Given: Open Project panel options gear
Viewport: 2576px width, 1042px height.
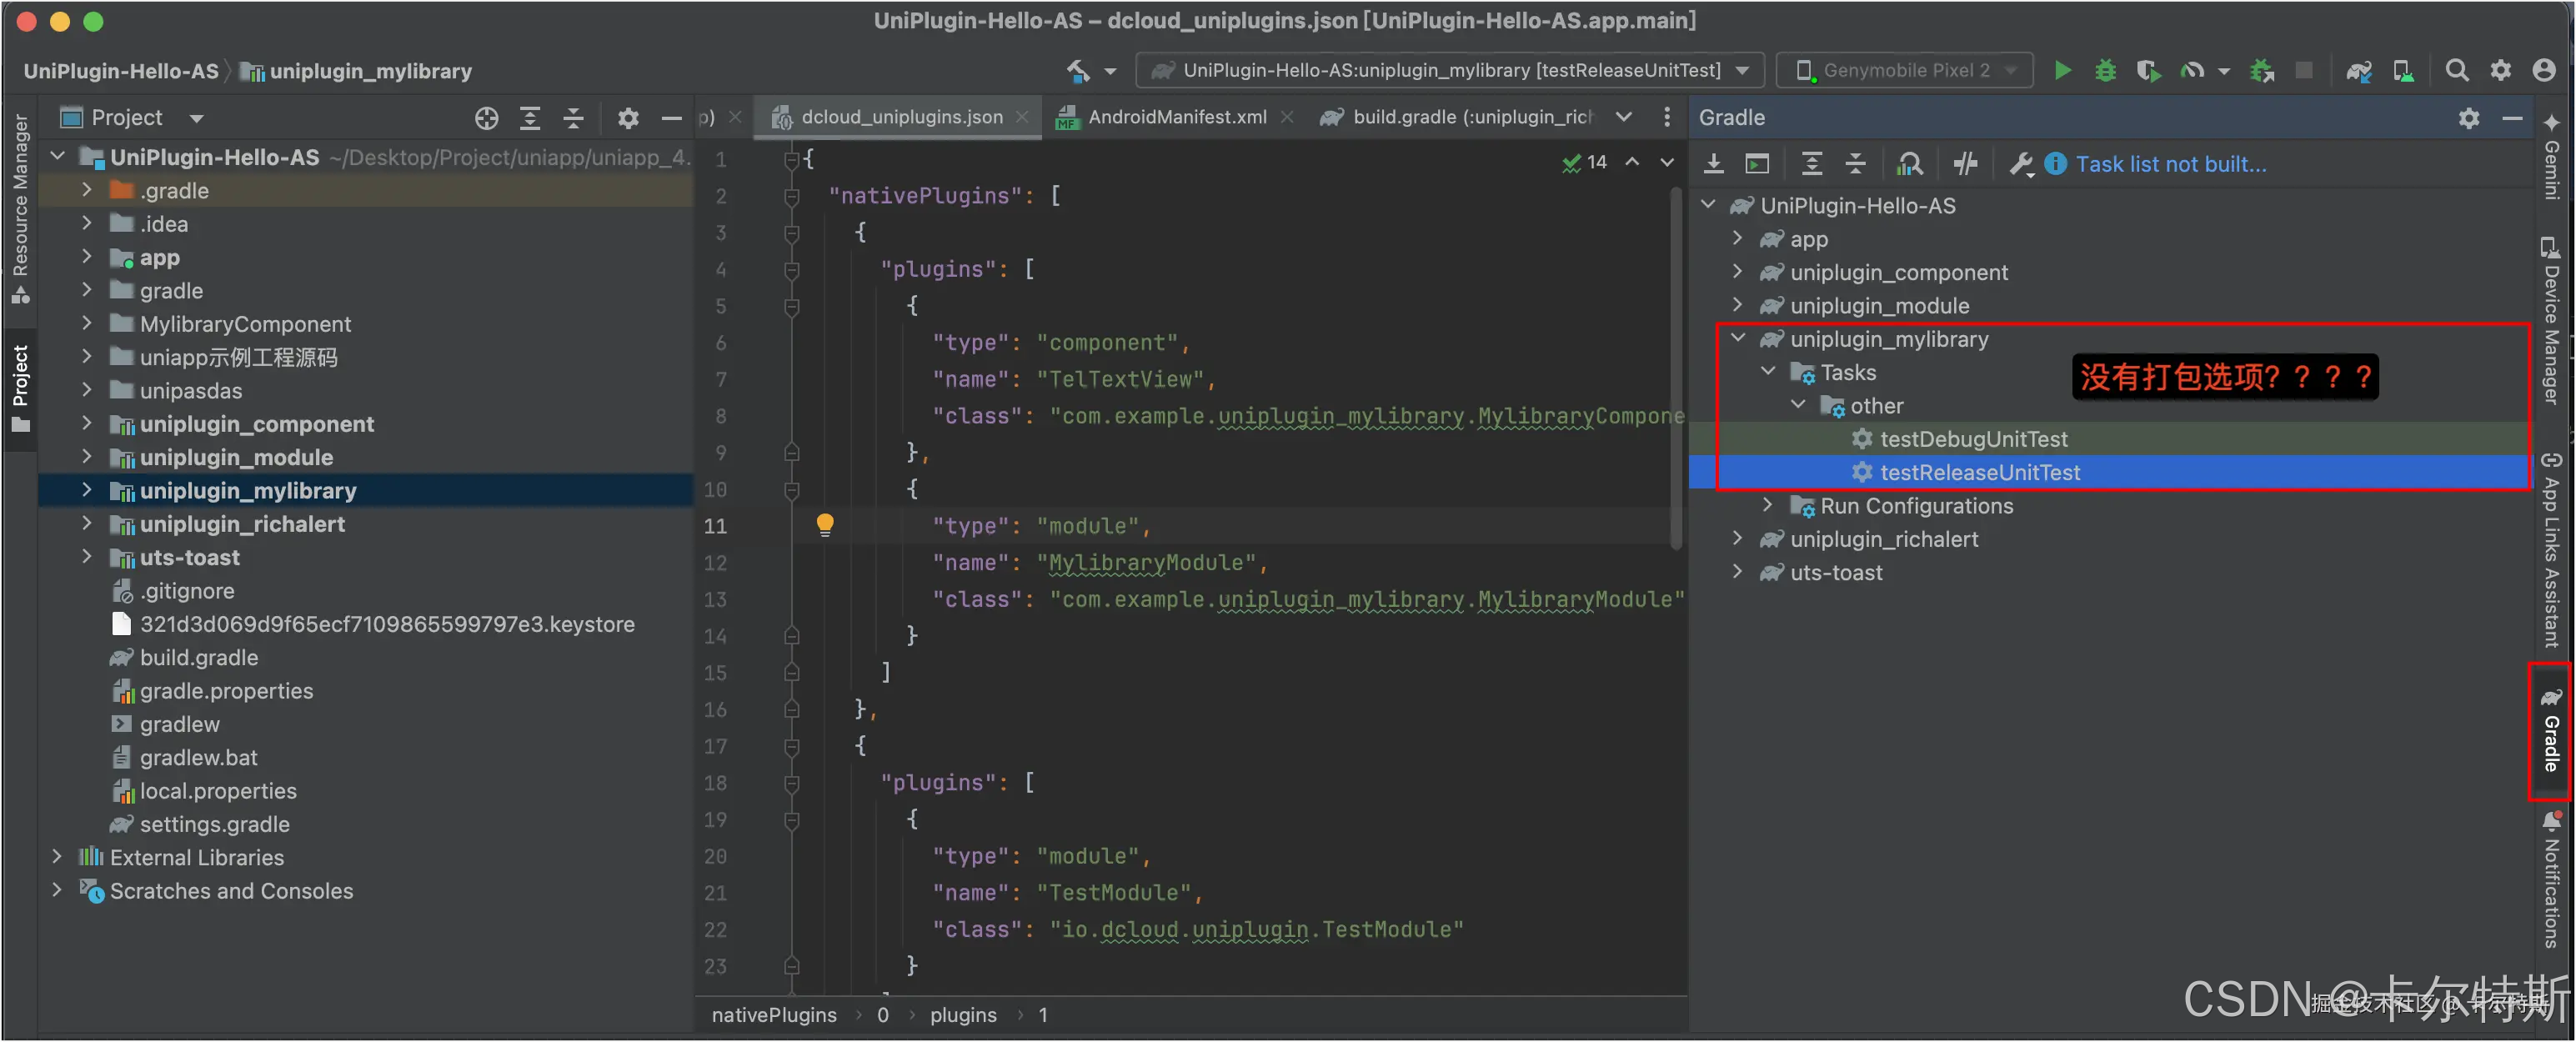Looking at the screenshot, I should point(628,118).
